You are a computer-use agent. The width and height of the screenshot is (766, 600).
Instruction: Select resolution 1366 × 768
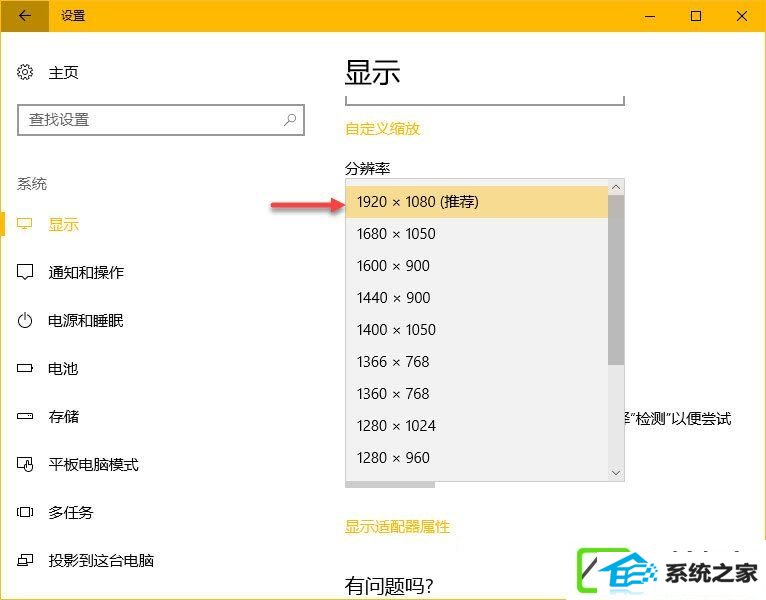pos(477,362)
